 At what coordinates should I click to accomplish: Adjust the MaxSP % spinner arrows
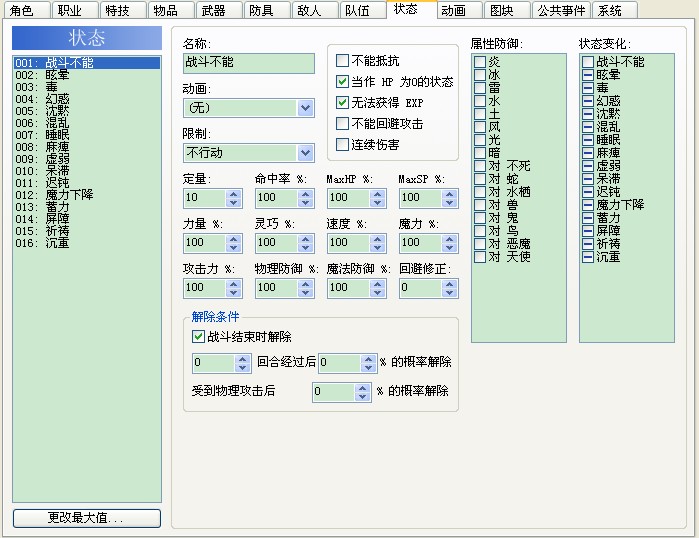point(449,198)
